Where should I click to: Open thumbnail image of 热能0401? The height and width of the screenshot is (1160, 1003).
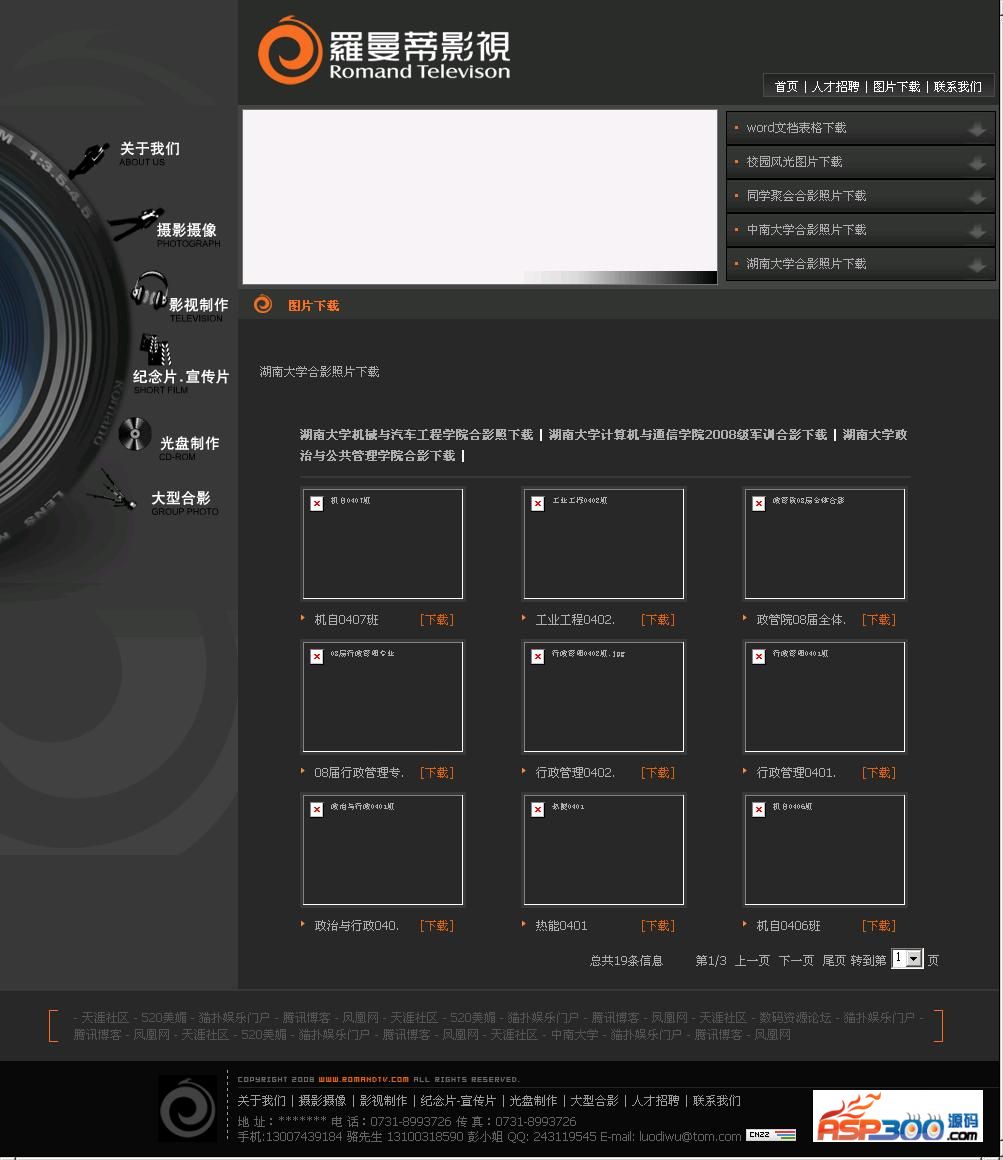click(x=604, y=850)
